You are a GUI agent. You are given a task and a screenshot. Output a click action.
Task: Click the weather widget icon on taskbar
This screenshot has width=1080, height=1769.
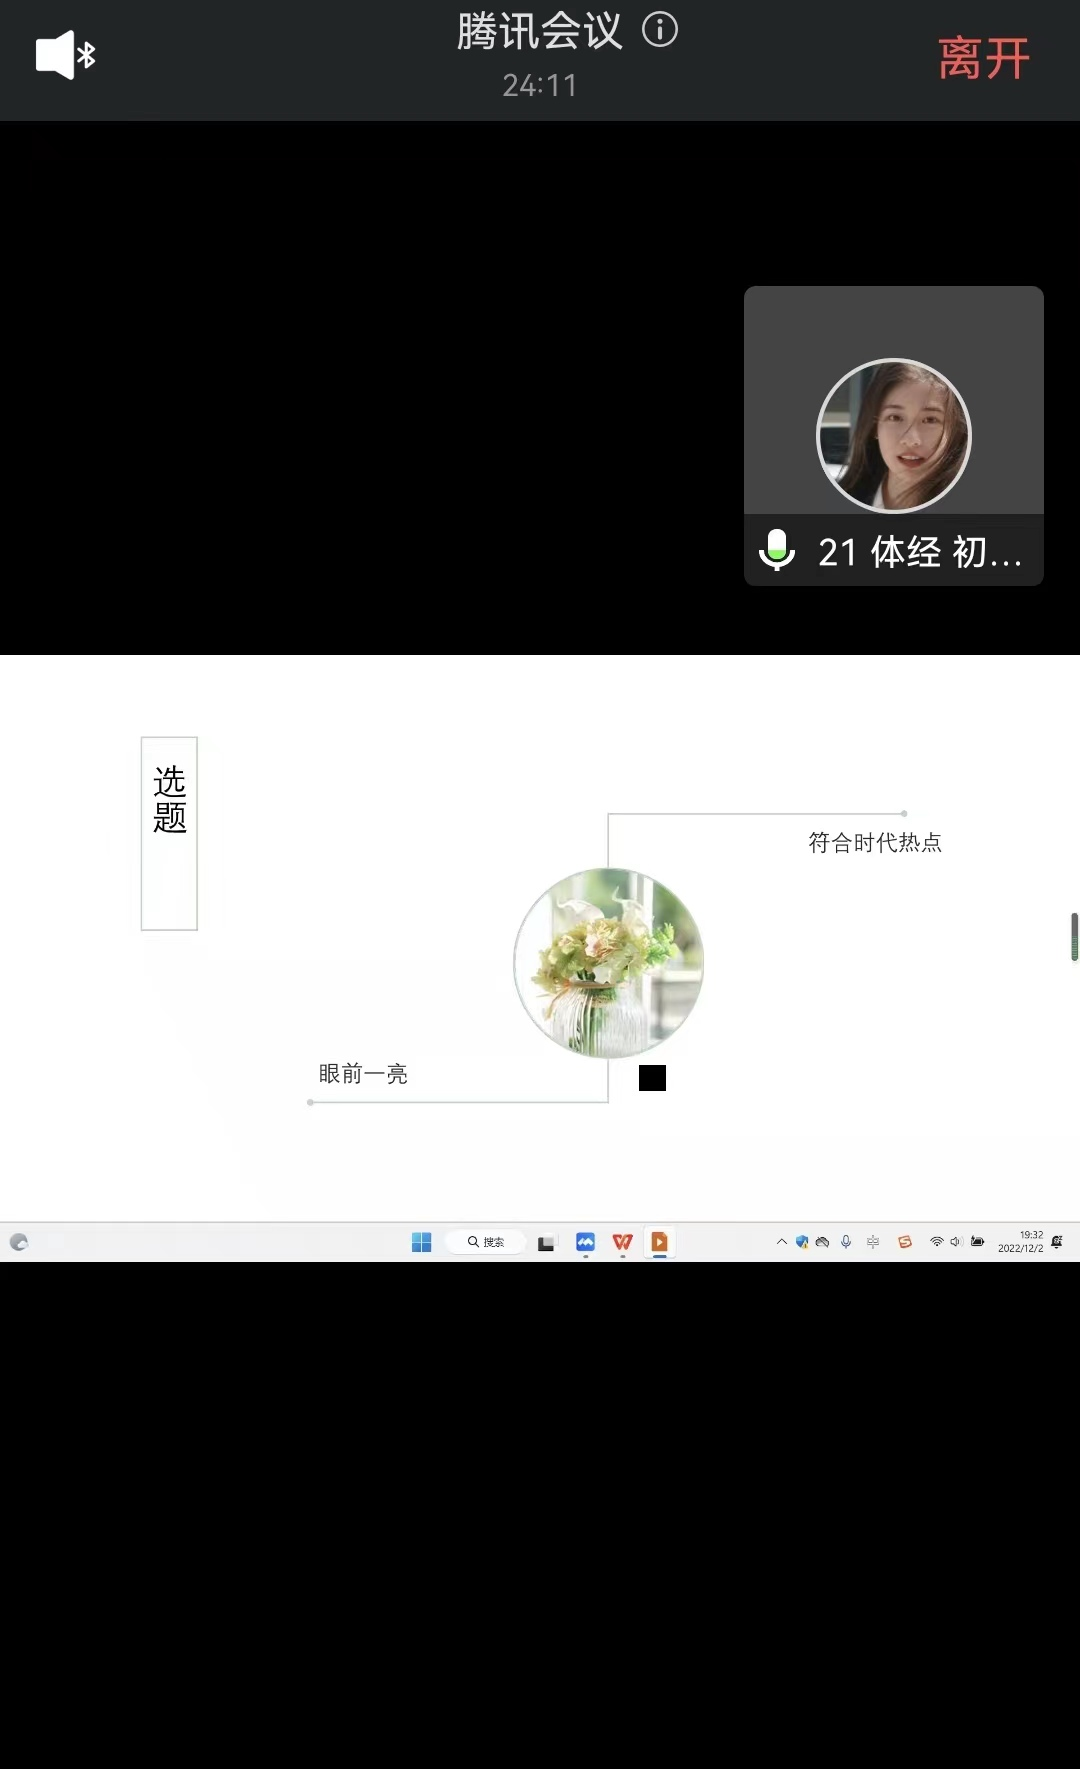(x=19, y=1242)
